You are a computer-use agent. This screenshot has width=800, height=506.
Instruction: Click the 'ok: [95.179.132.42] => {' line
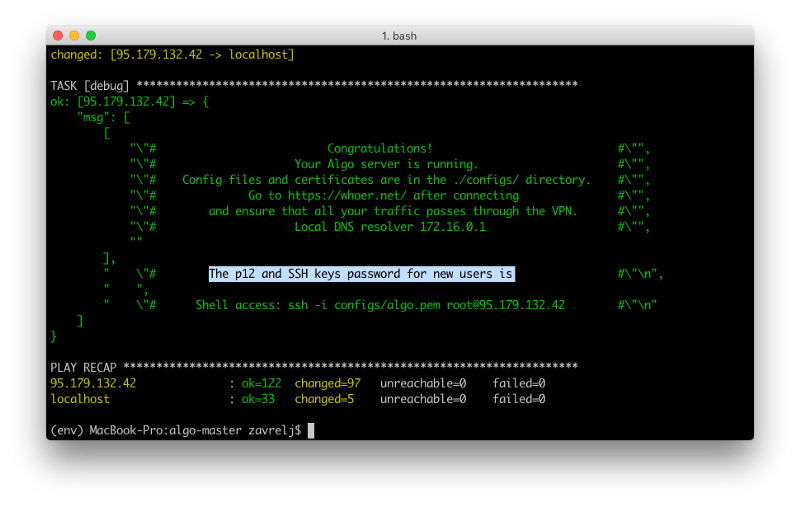(130, 102)
